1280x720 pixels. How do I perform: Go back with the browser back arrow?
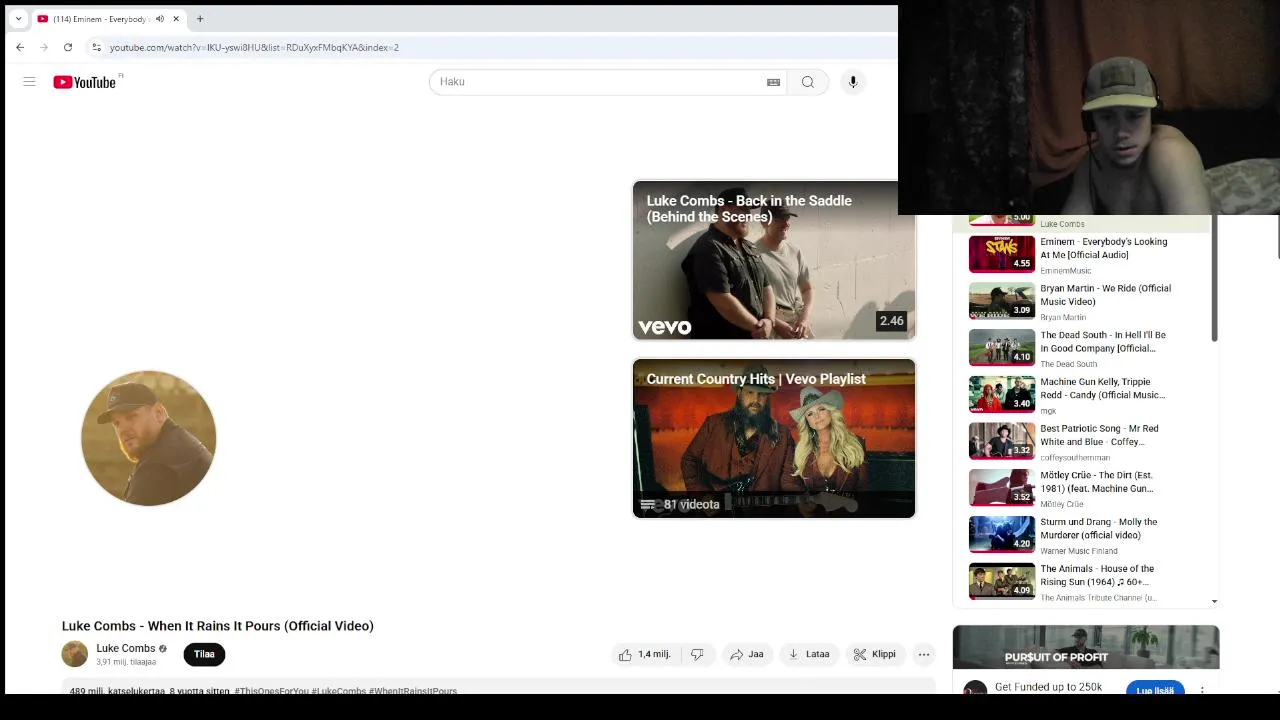(x=20, y=47)
